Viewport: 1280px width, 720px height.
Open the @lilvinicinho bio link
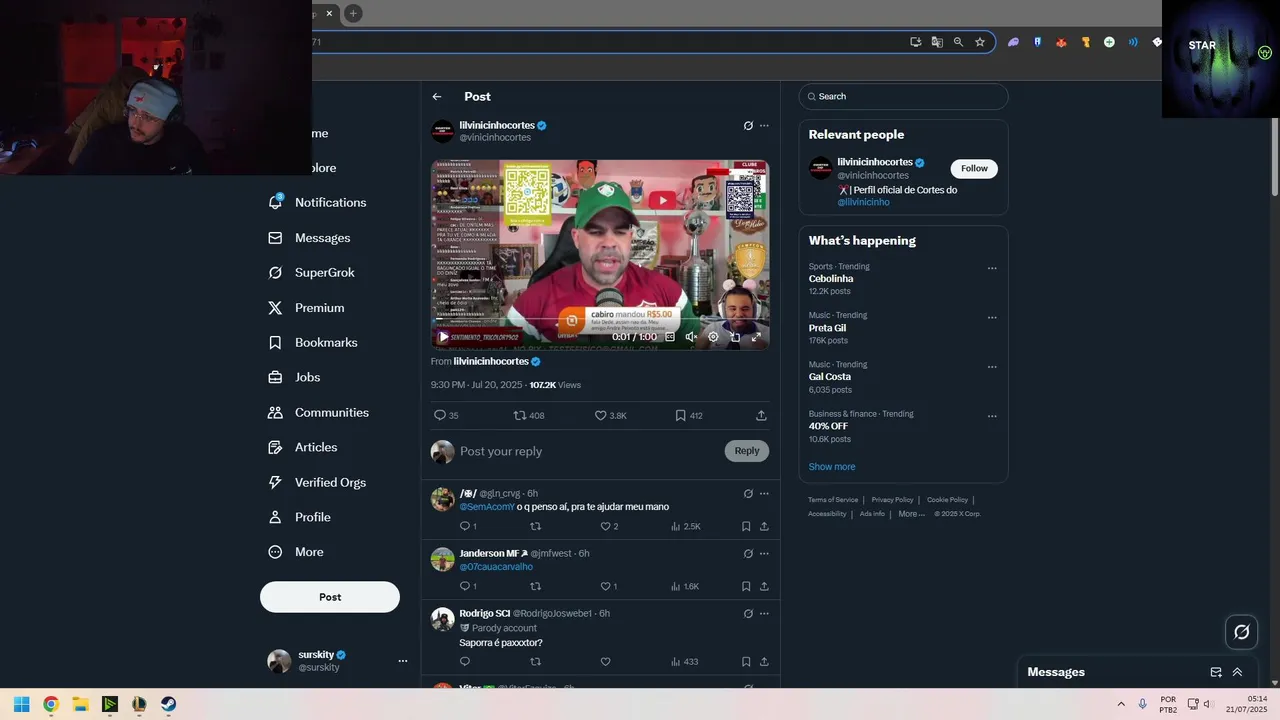(x=863, y=202)
